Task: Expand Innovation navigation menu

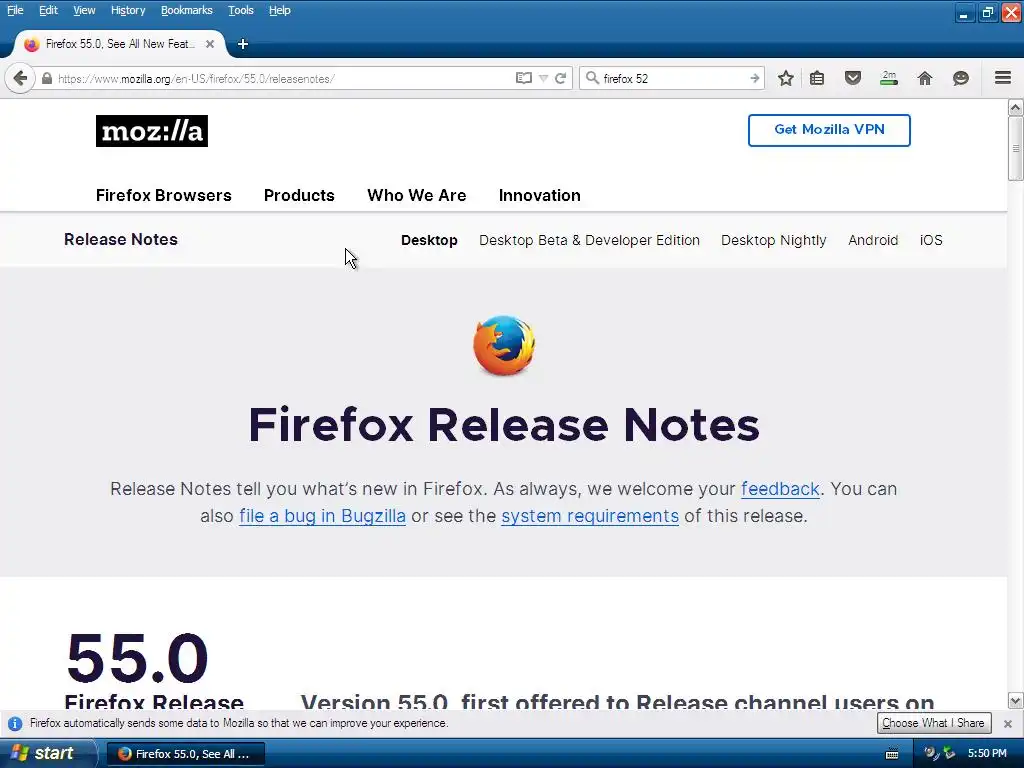Action: tap(539, 195)
